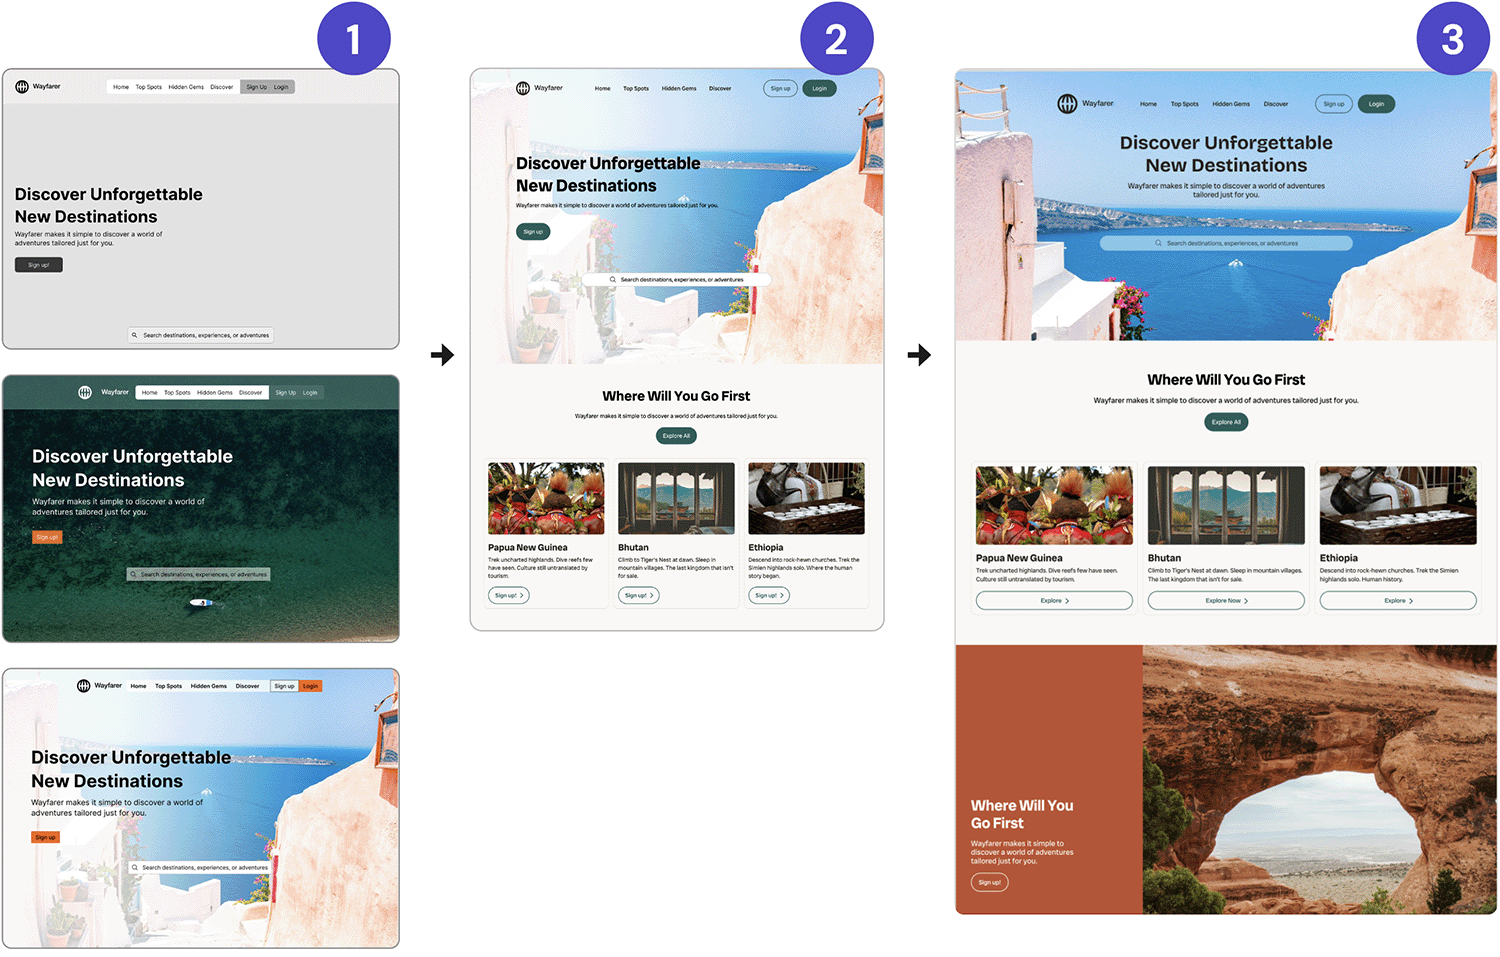Click the Wayfarer logo in the step 1 Santorini mockup

pos(100,686)
